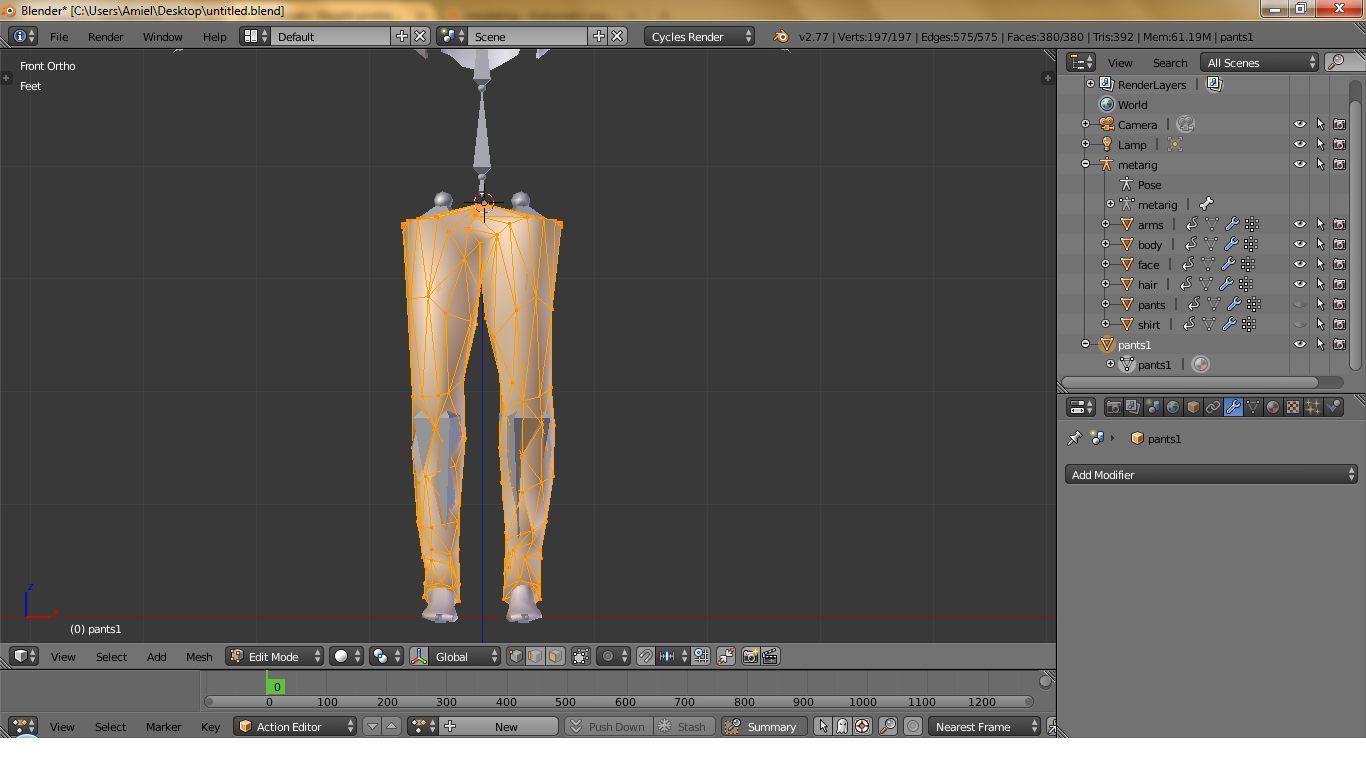Click the OpenGL render animation clapper icon

tap(770, 656)
